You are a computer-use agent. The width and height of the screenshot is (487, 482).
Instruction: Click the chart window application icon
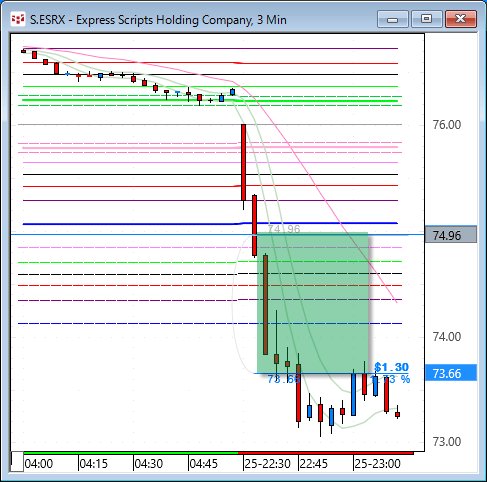pos(18,19)
